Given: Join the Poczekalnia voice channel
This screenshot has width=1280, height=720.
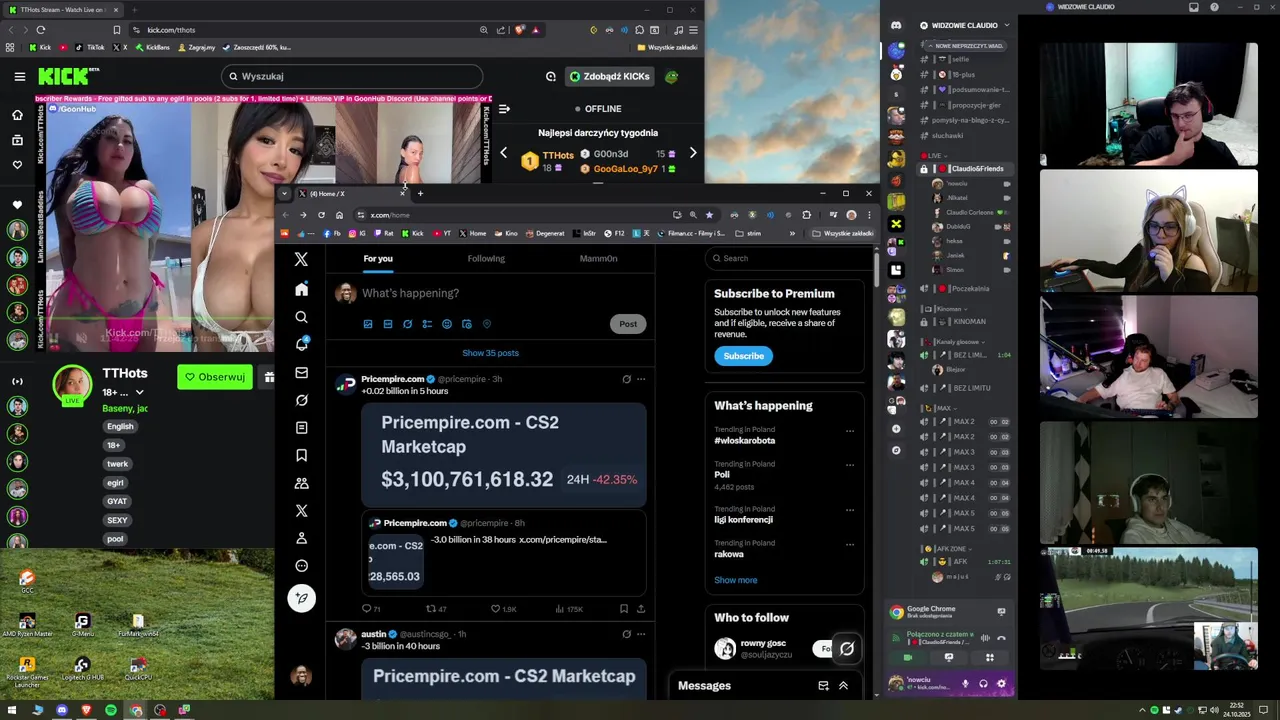Looking at the screenshot, I should tap(969, 288).
